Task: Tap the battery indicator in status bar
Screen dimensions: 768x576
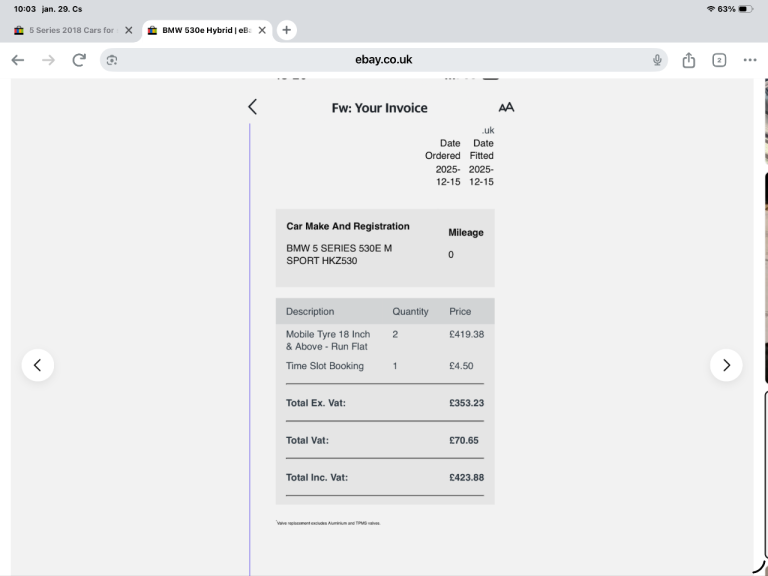Action: 745,9
